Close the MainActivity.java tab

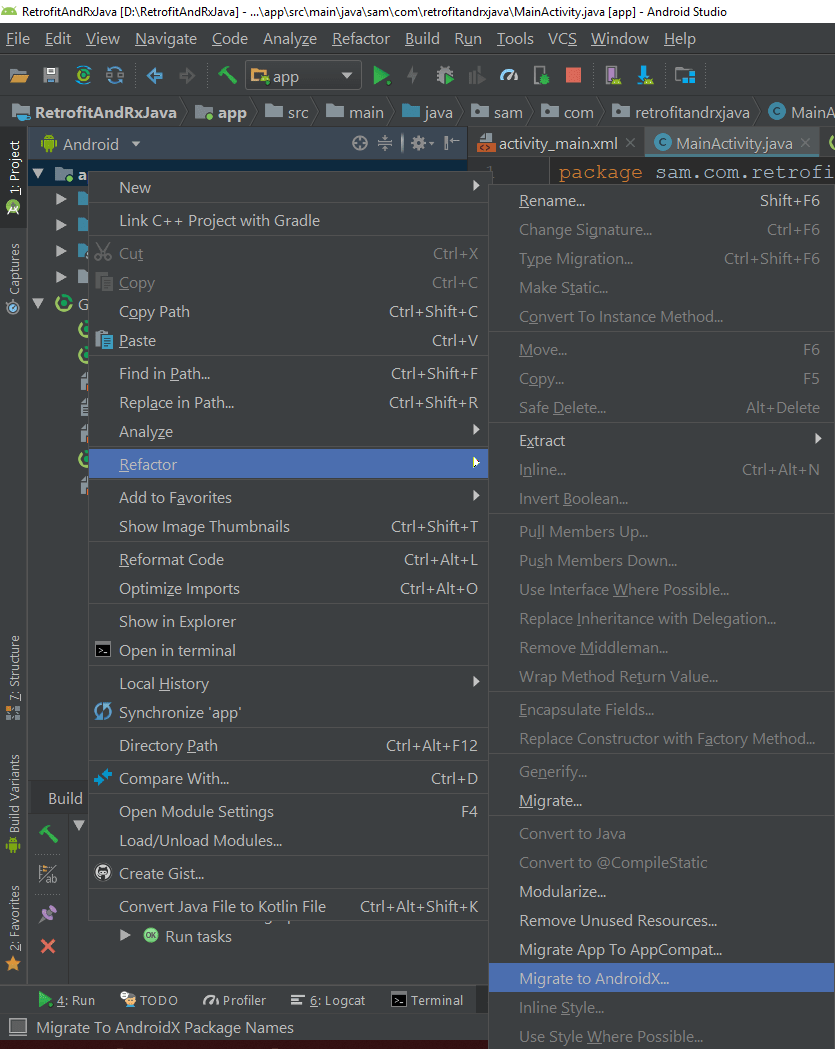point(806,142)
